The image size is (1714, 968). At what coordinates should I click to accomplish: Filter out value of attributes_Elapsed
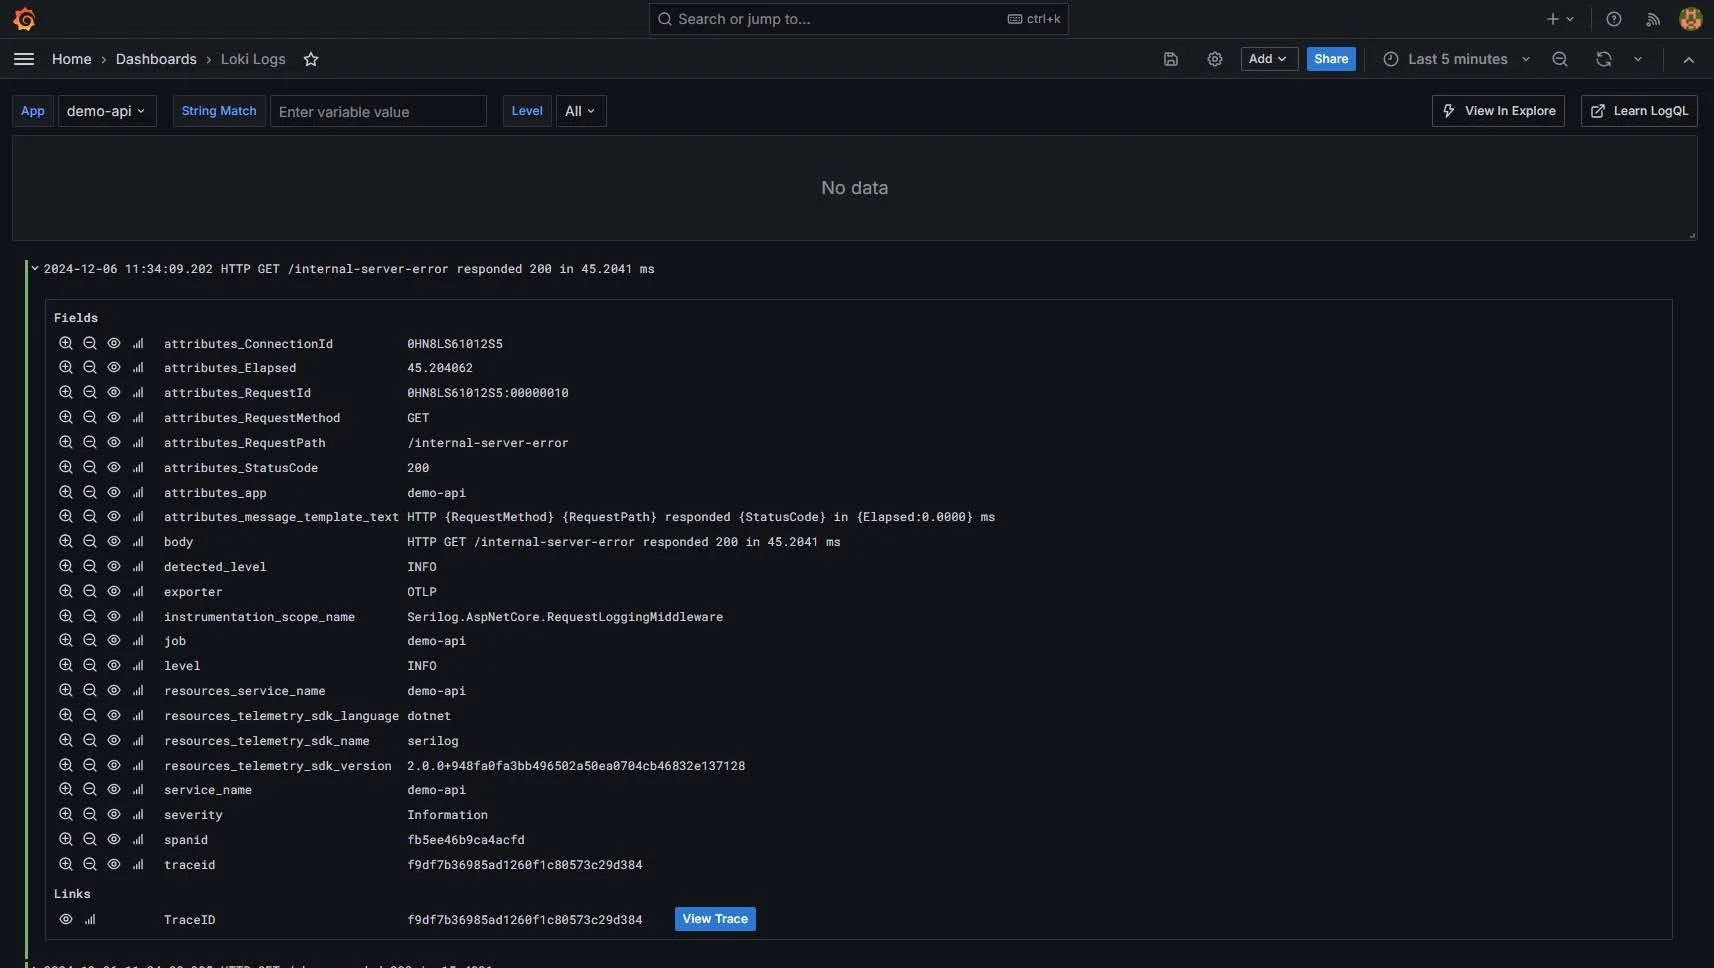(x=90, y=368)
